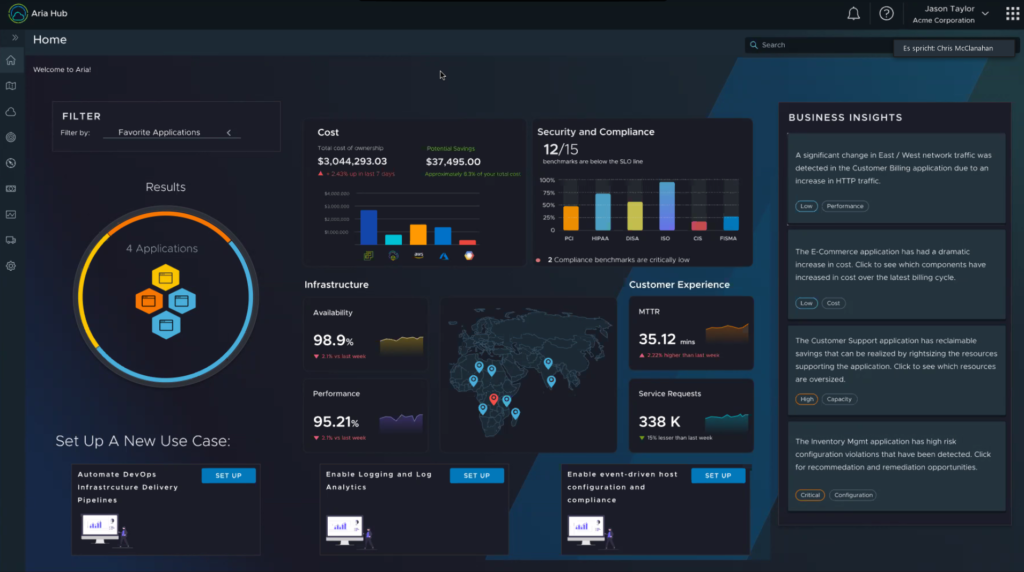The height and width of the screenshot is (572, 1024).
Task: Click SET UP for Enable Logging and Log Analytics
Action: pyautogui.click(x=476, y=476)
